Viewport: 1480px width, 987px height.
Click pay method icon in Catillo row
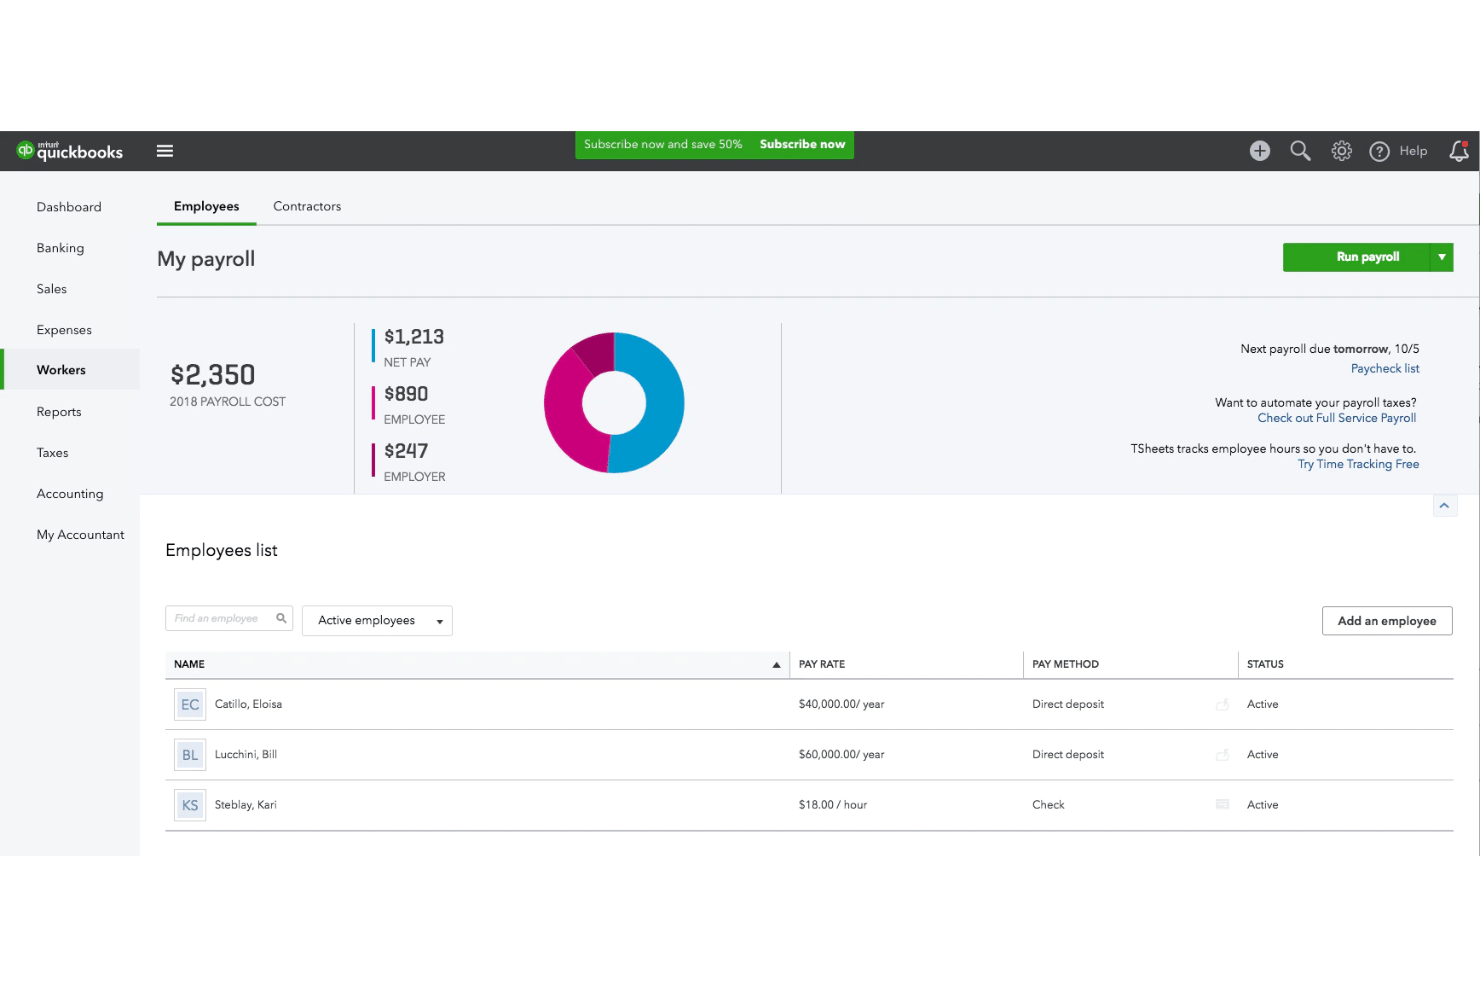click(x=1222, y=705)
